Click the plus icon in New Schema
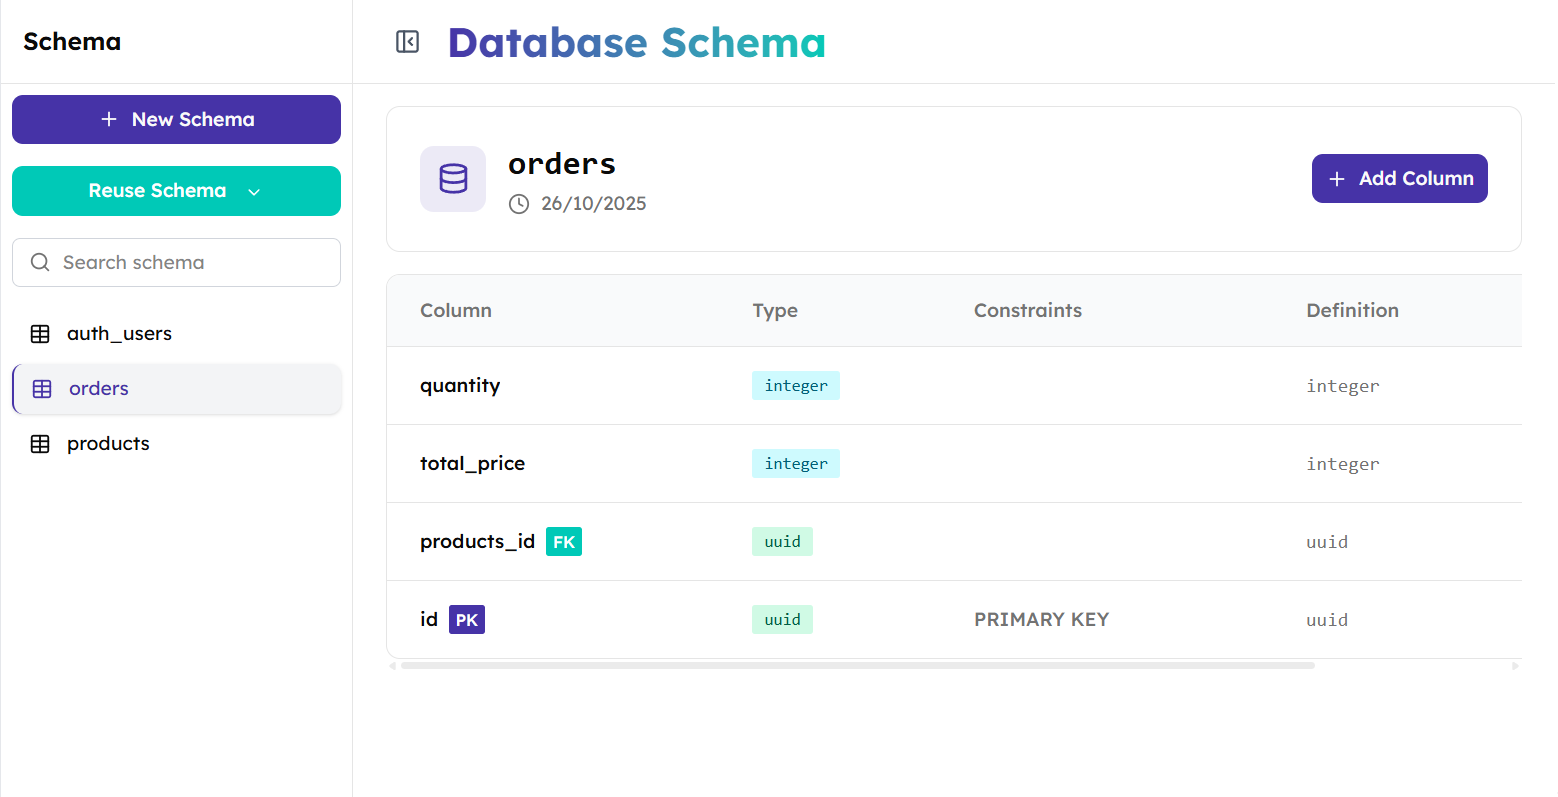The image size is (1558, 797). coord(109,119)
